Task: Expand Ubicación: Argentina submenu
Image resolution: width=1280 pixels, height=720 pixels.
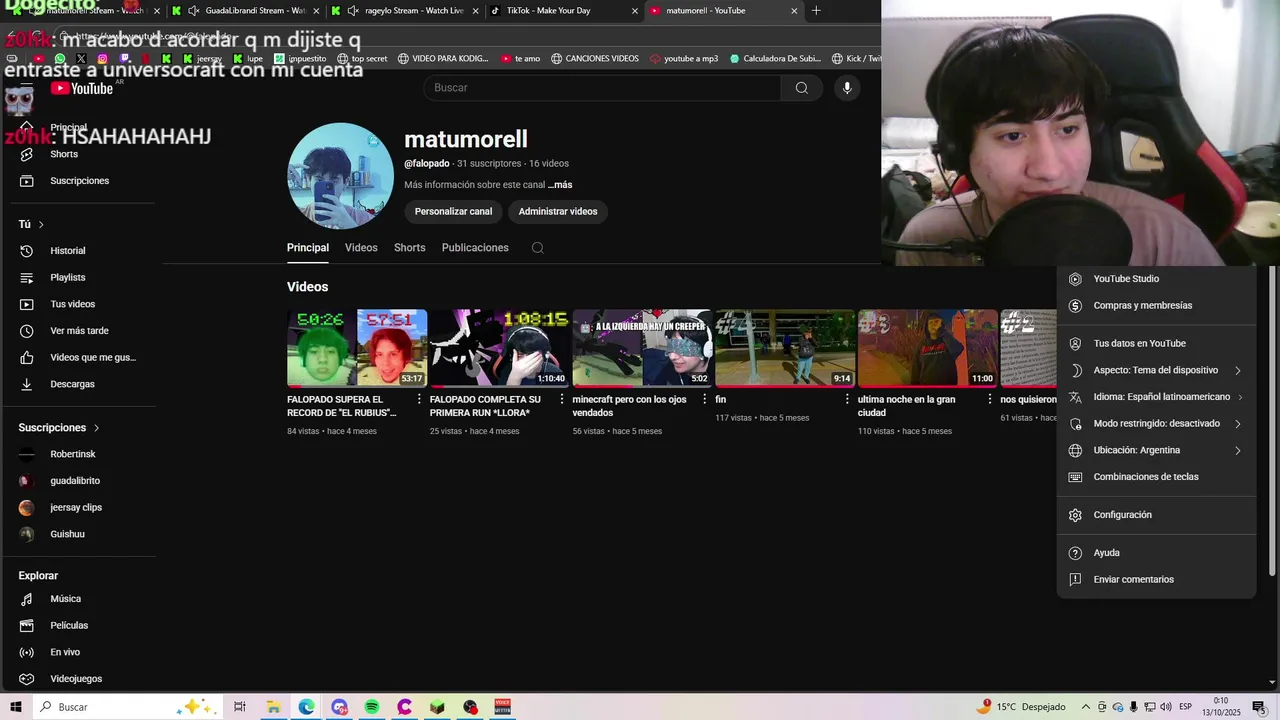Action: pyautogui.click(x=1156, y=451)
